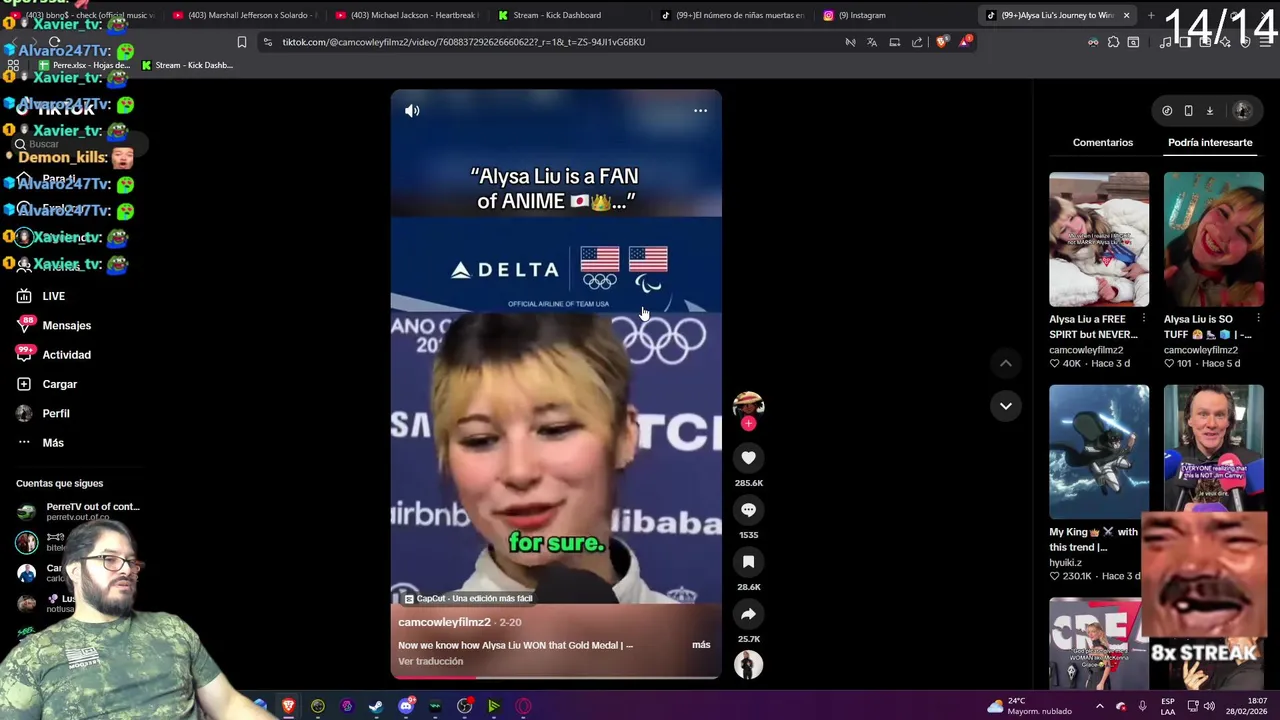Like the video with the heart icon
The width and height of the screenshot is (1280, 720).
click(748, 458)
